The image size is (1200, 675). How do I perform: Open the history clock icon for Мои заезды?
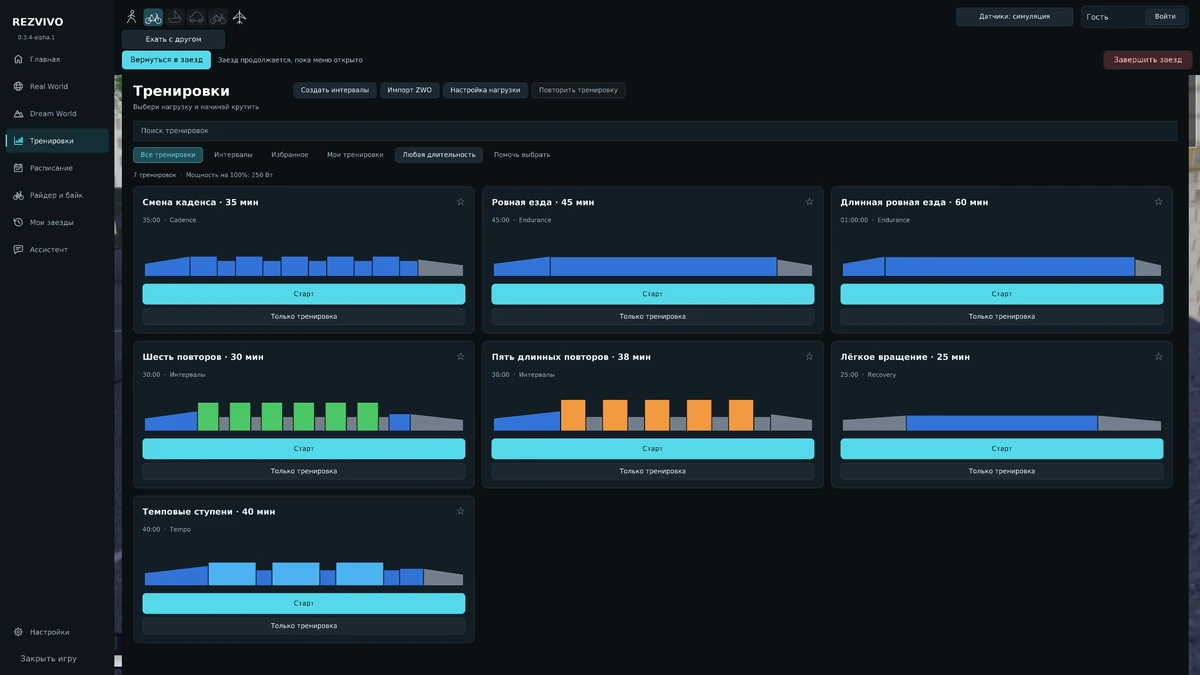click(x=18, y=222)
